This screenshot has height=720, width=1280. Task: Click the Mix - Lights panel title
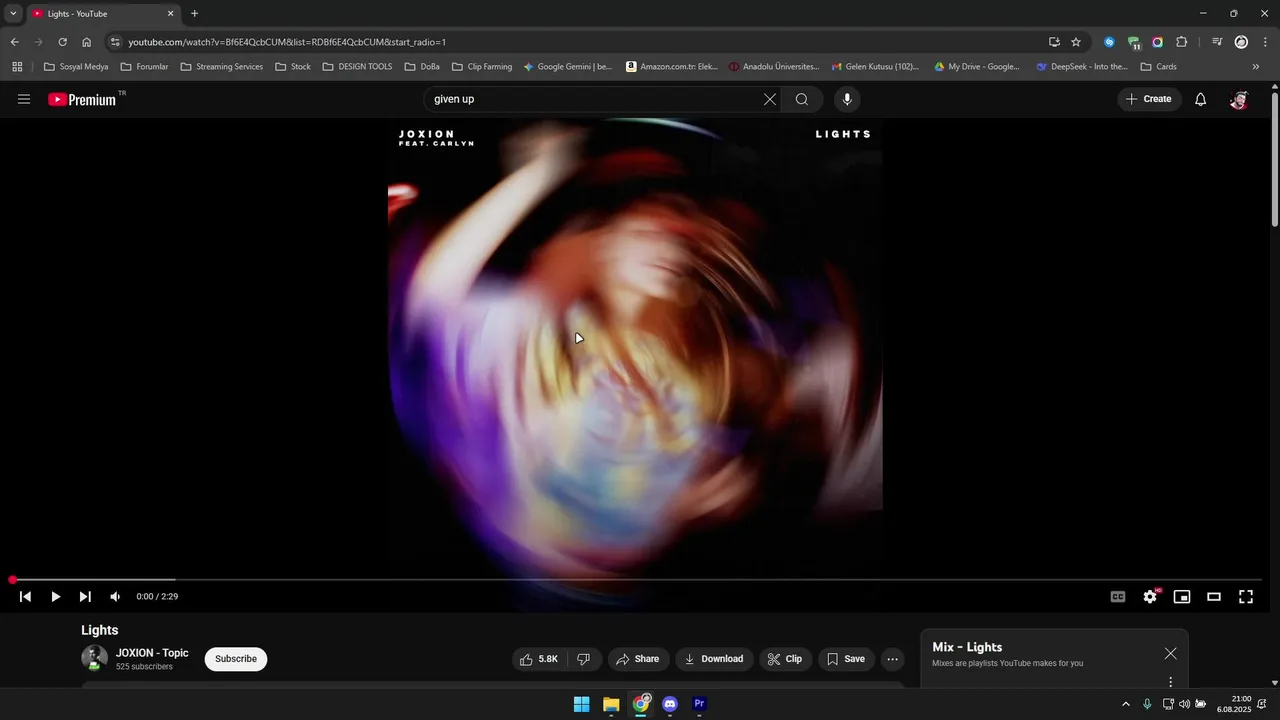pos(967,647)
